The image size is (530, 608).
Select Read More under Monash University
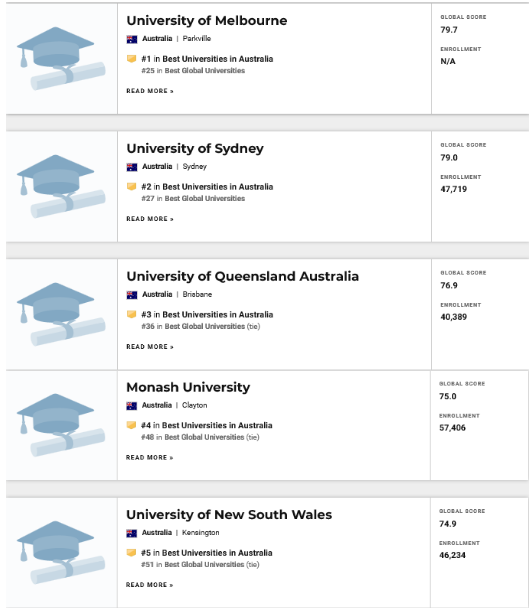(x=149, y=458)
